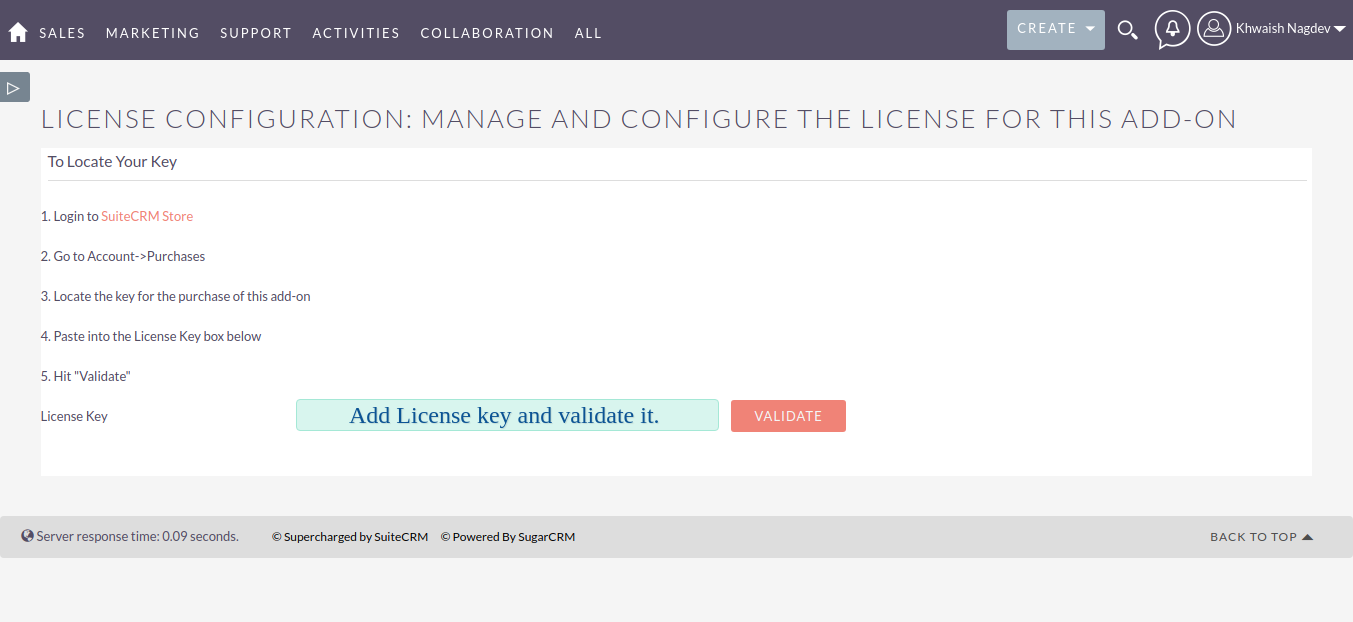This screenshot has width=1353, height=622.
Task: Open the search magnifier icon
Action: click(1128, 30)
